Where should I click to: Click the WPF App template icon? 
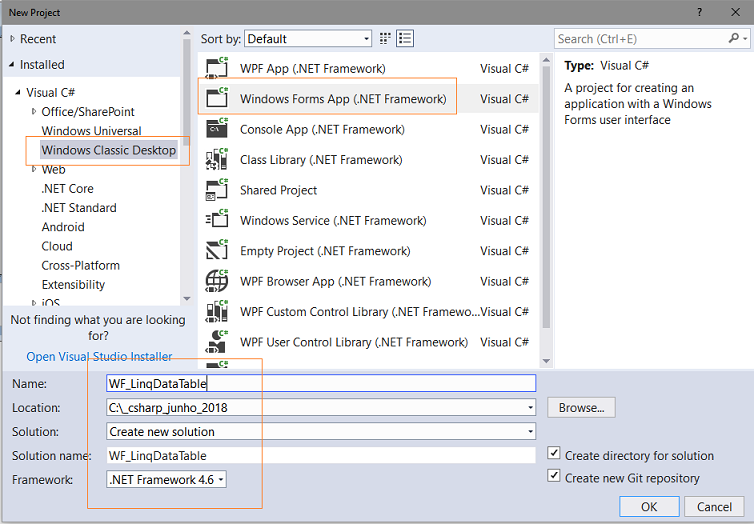(x=217, y=68)
